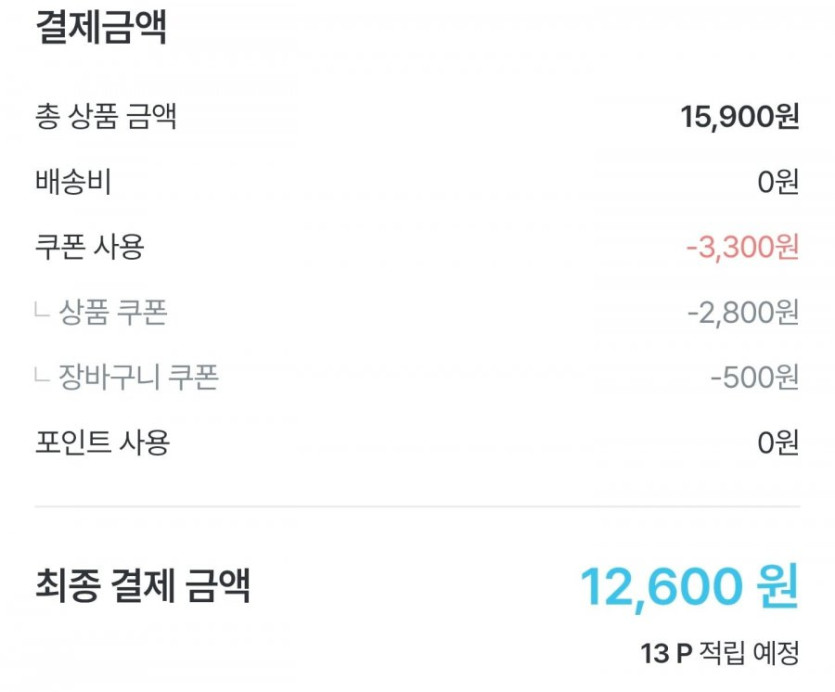Screen dimensions: 835x692
Task: Click the 결제금액 section heading
Action: coord(100,27)
